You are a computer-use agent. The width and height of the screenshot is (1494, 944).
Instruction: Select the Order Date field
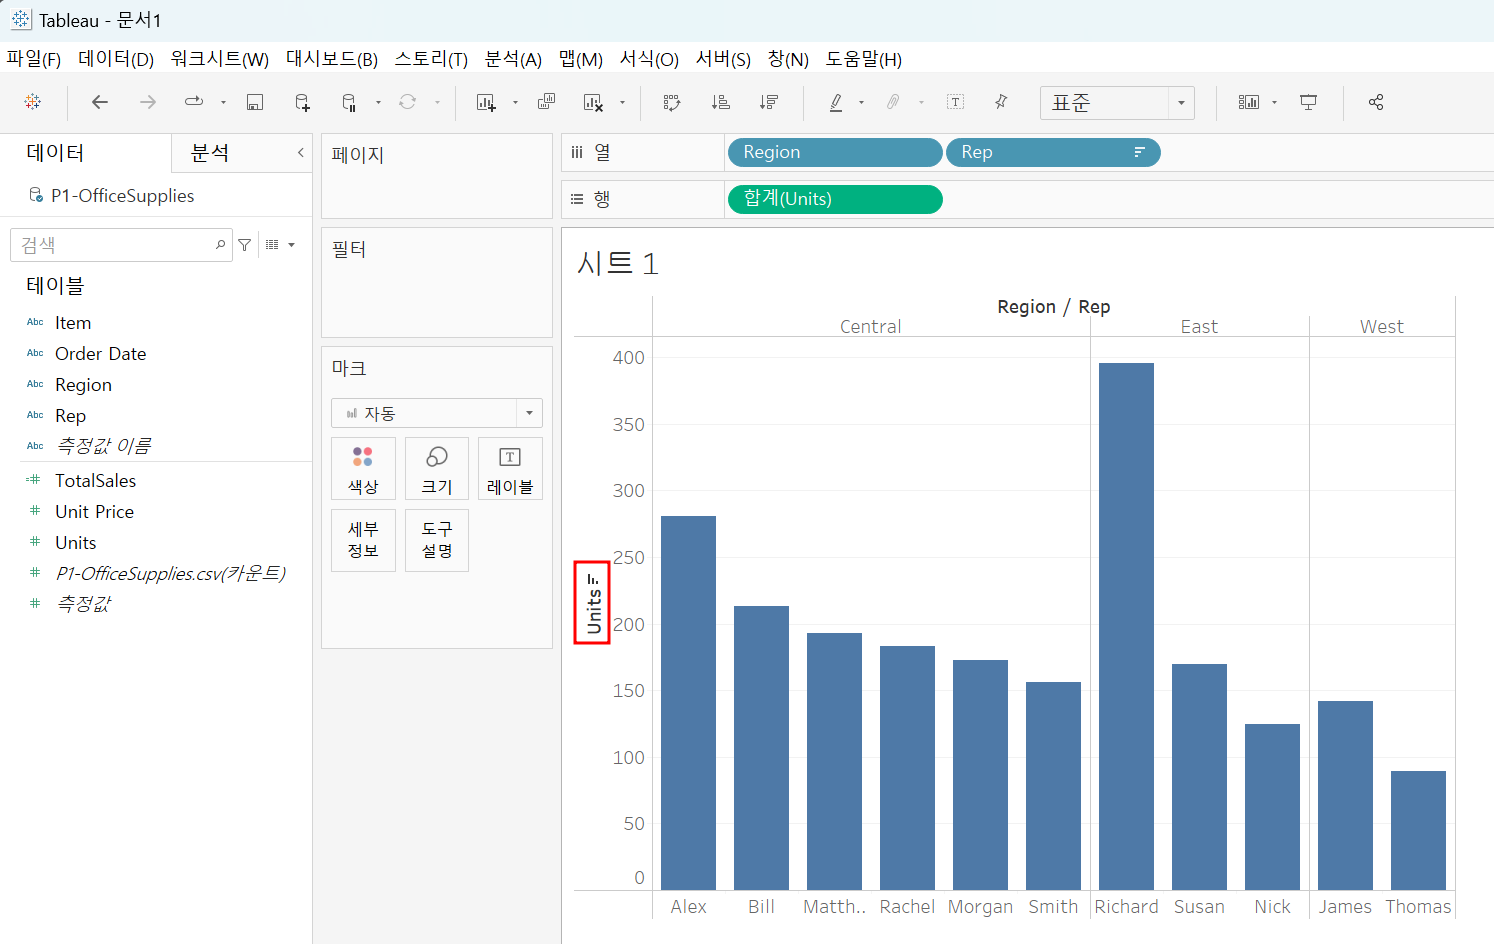(100, 354)
